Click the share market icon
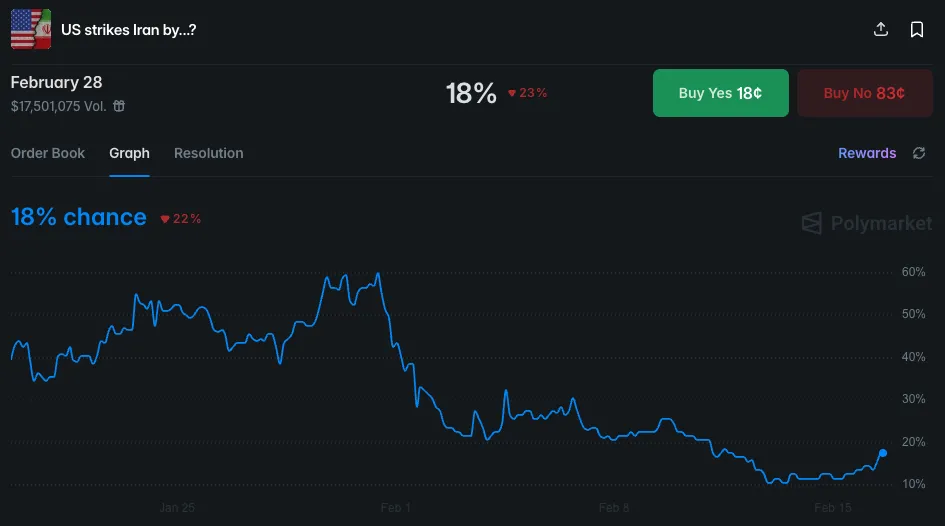This screenshot has height=526, width=945. point(881,30)
